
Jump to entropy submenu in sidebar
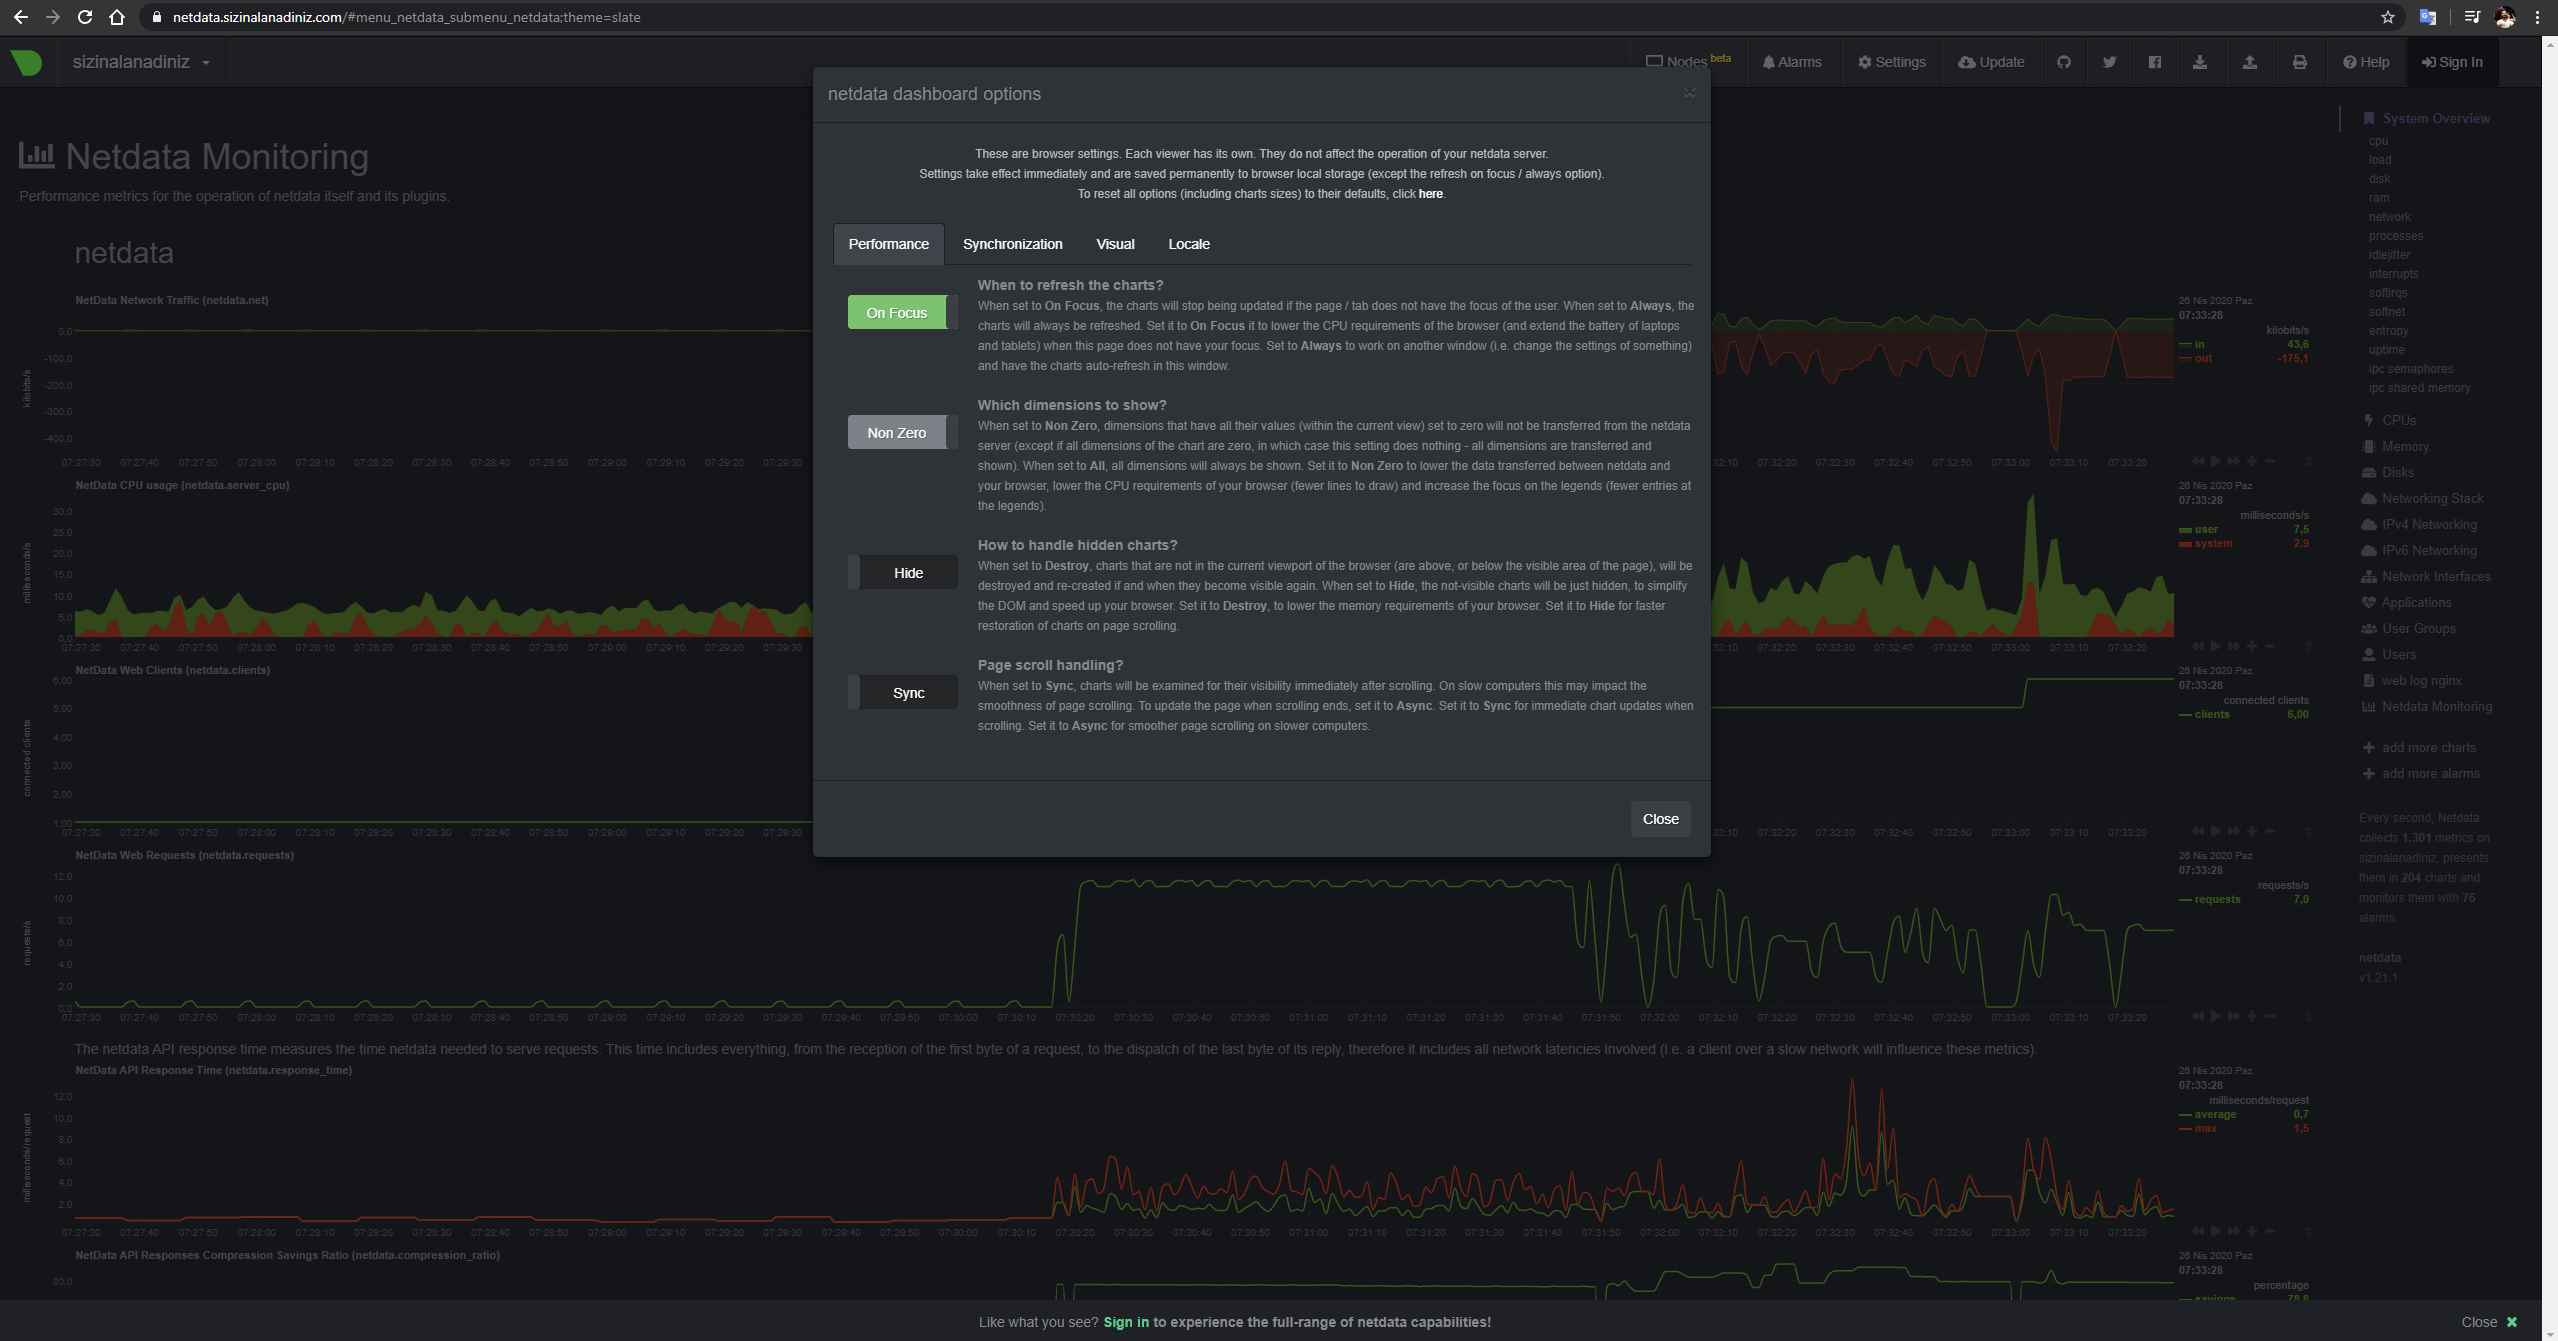(x=2388, y=331)
